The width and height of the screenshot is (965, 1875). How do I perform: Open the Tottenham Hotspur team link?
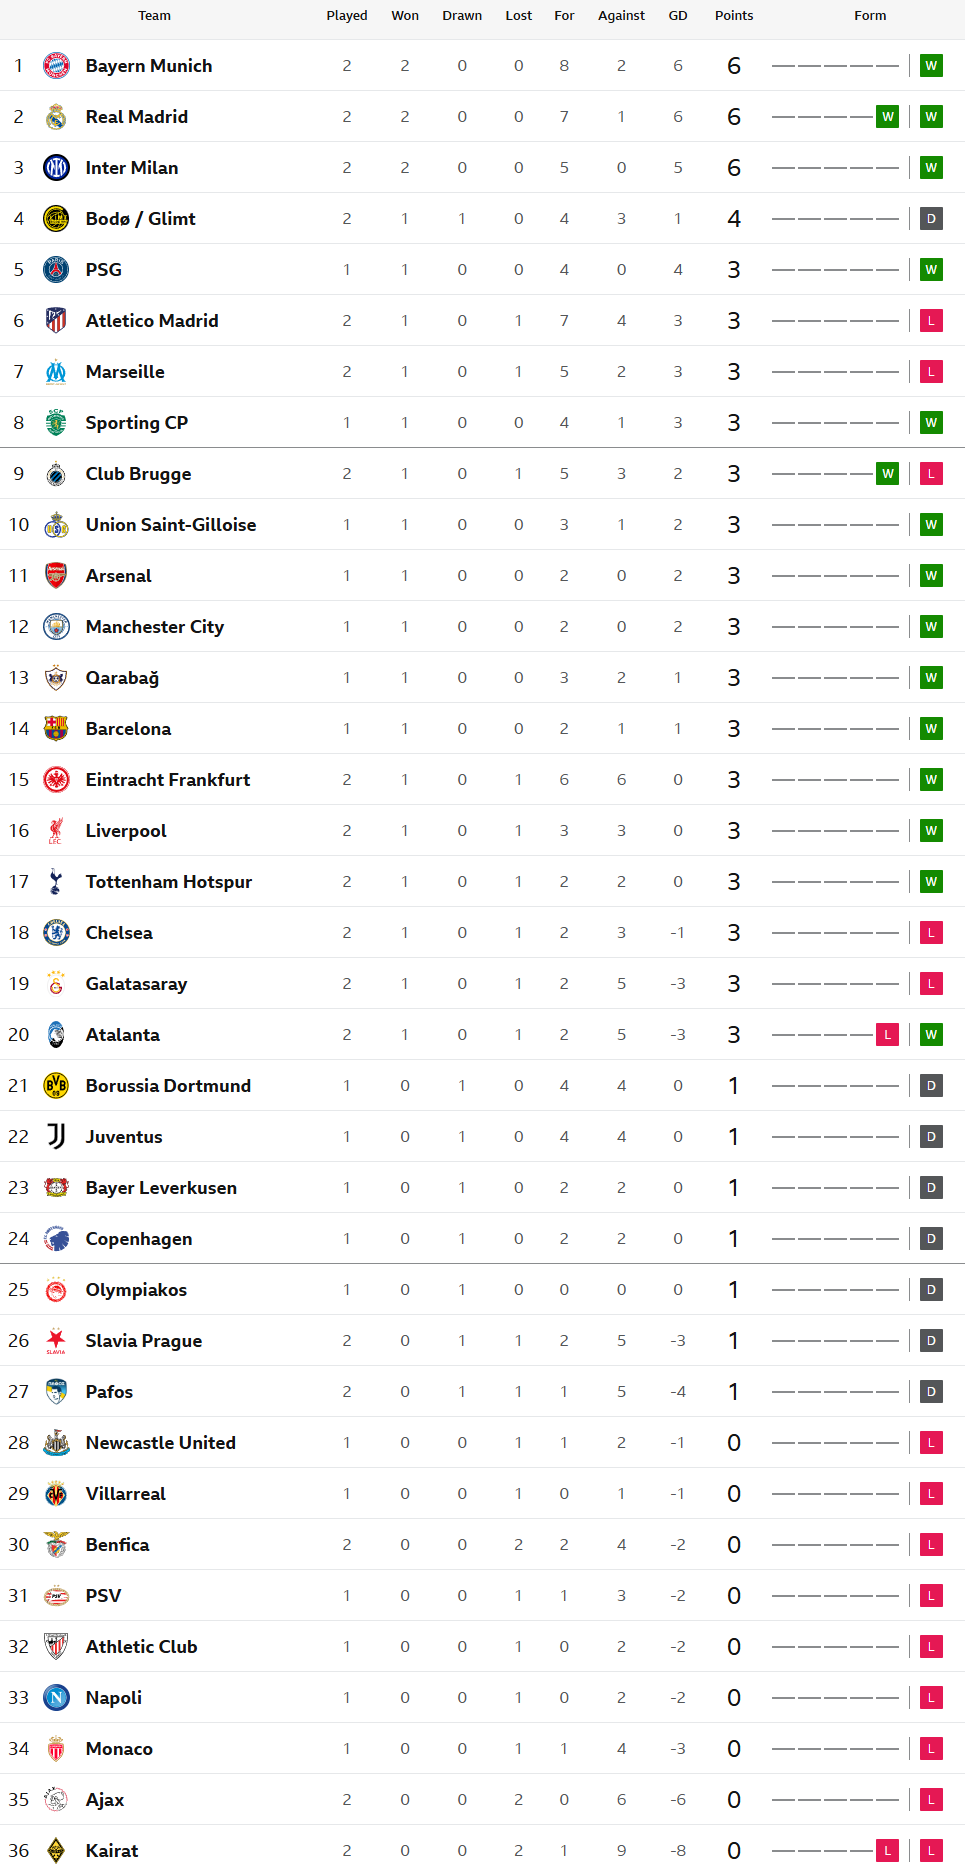click(x=168, y=882)
